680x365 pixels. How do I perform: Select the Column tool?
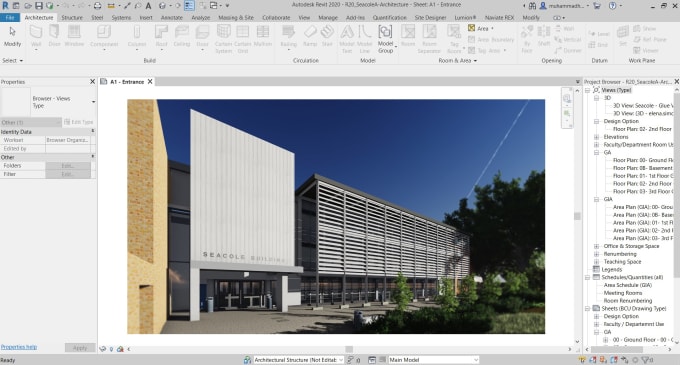click(137, 36)
